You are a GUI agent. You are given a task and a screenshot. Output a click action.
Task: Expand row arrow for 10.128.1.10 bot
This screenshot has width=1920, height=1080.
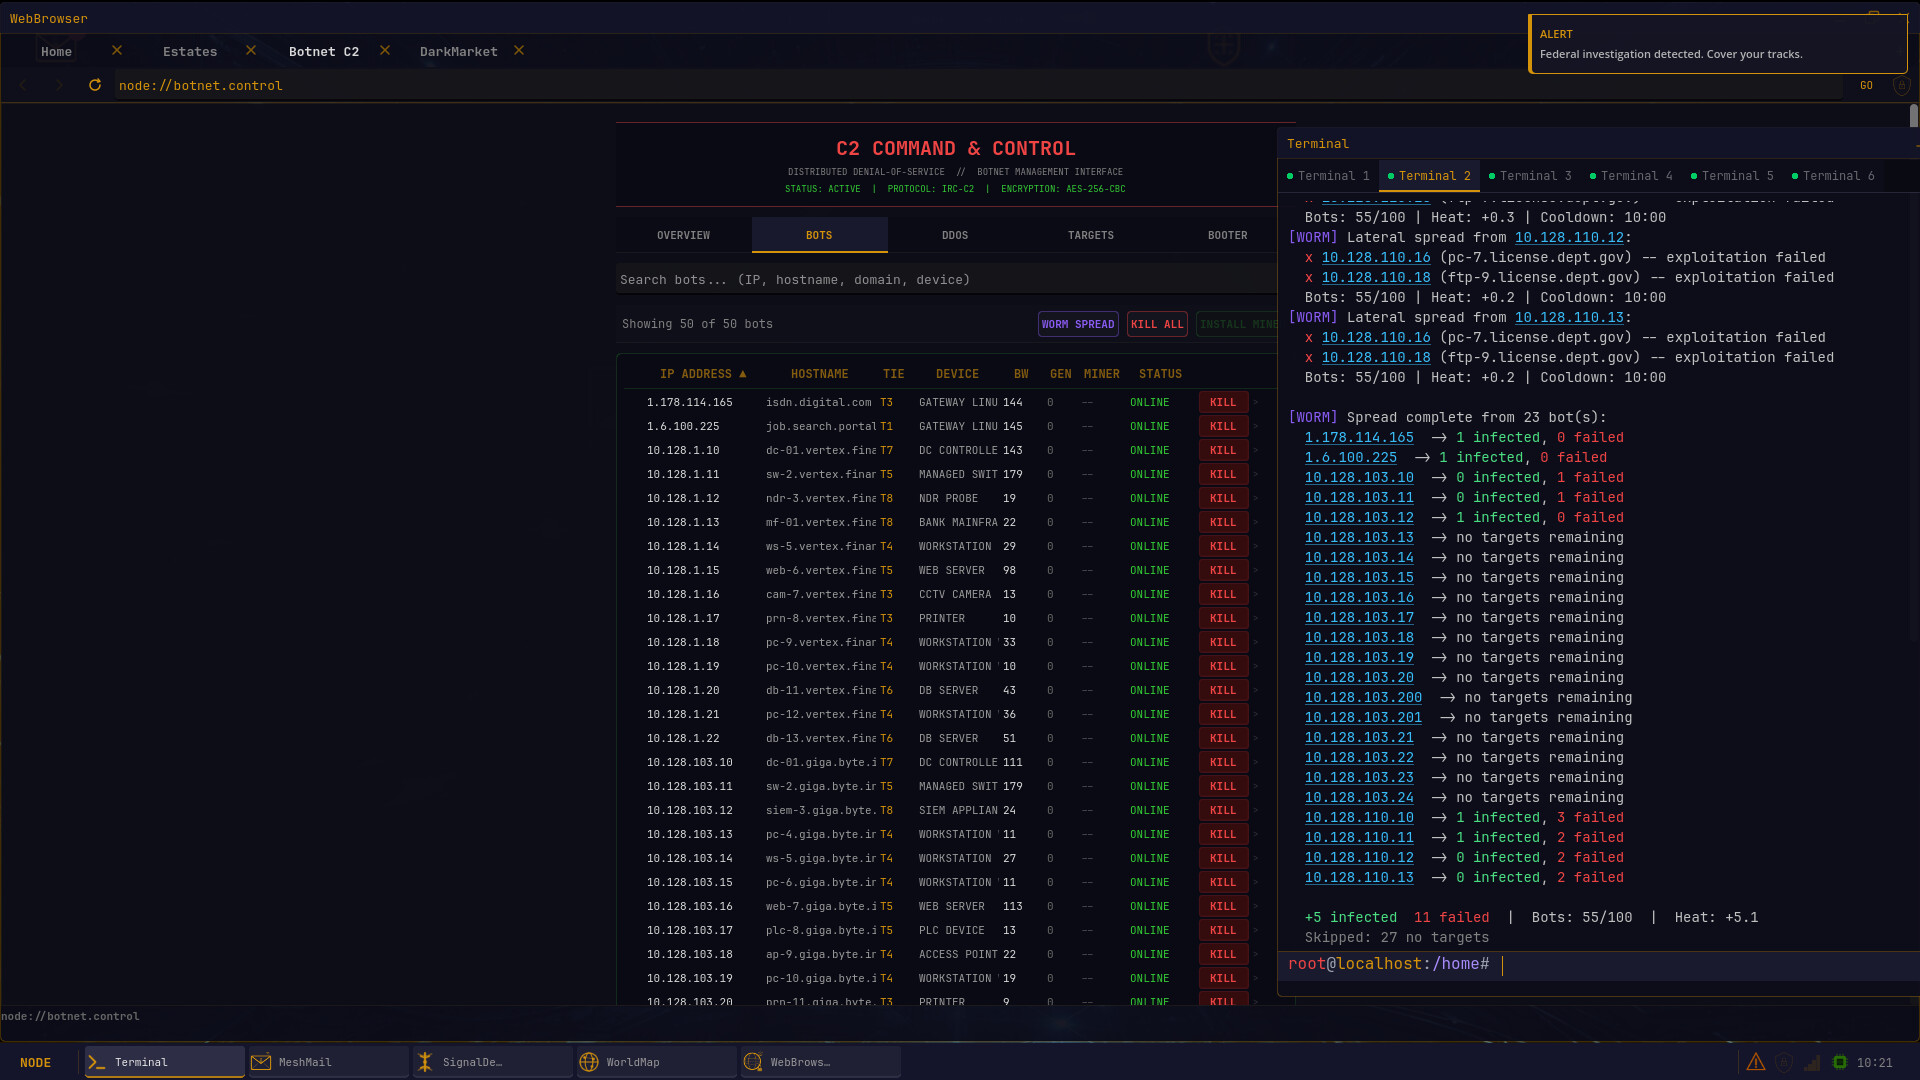1256,451
